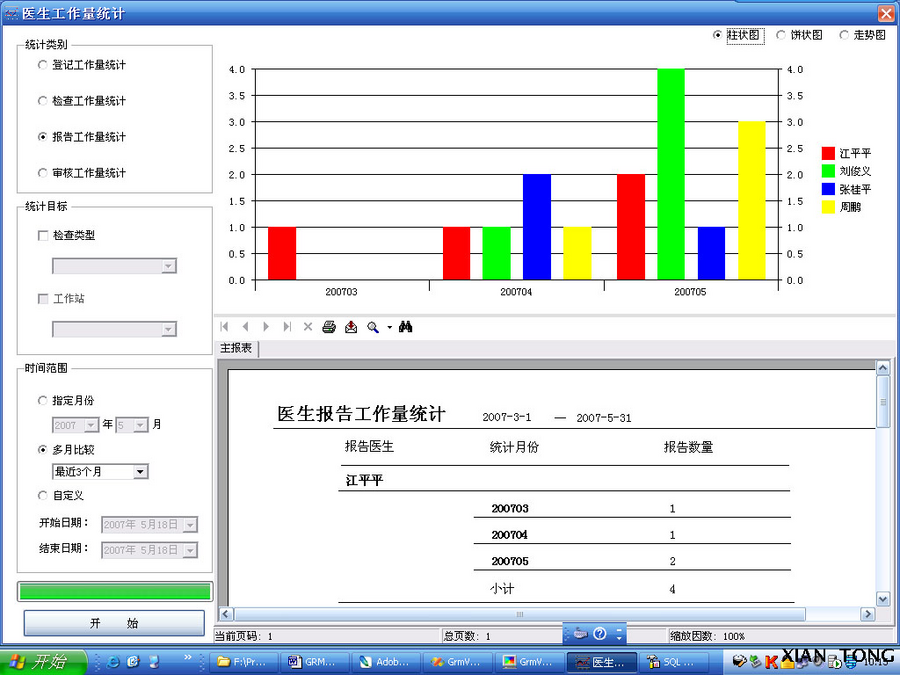Viewport: 900px width, 675px height.
Task: Switch to GRM... Word taskbar item
Action: (x=315, y=662)
